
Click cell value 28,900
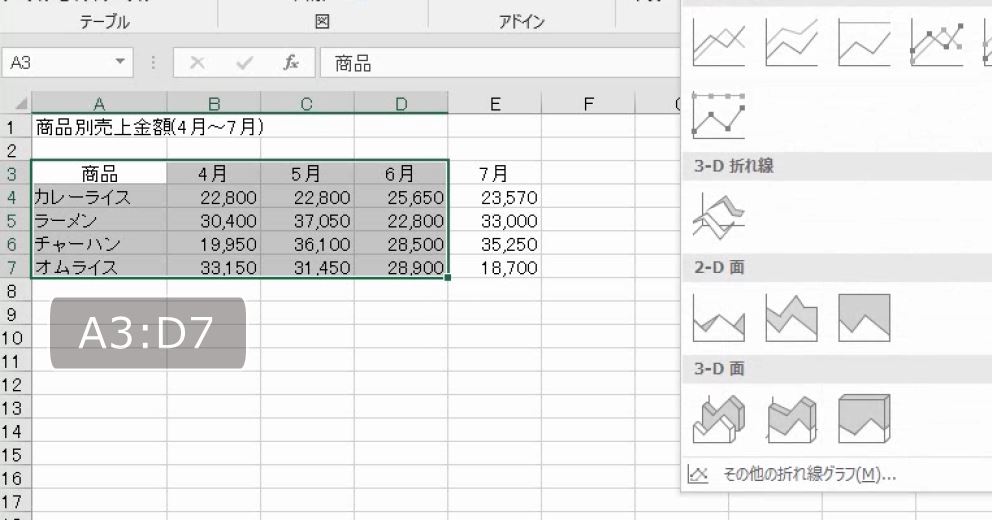401,267
